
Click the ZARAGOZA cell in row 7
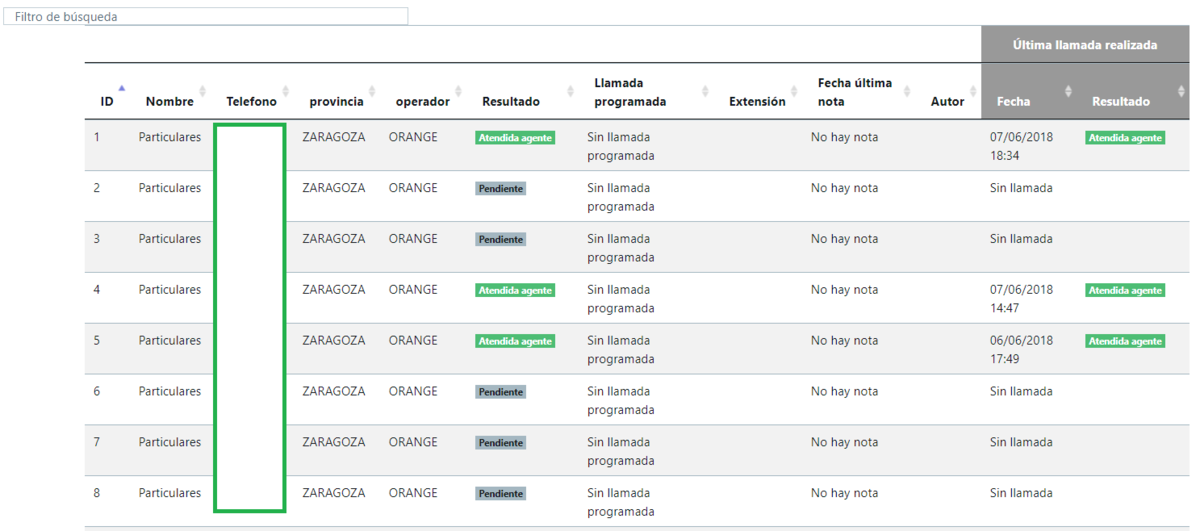333,443
